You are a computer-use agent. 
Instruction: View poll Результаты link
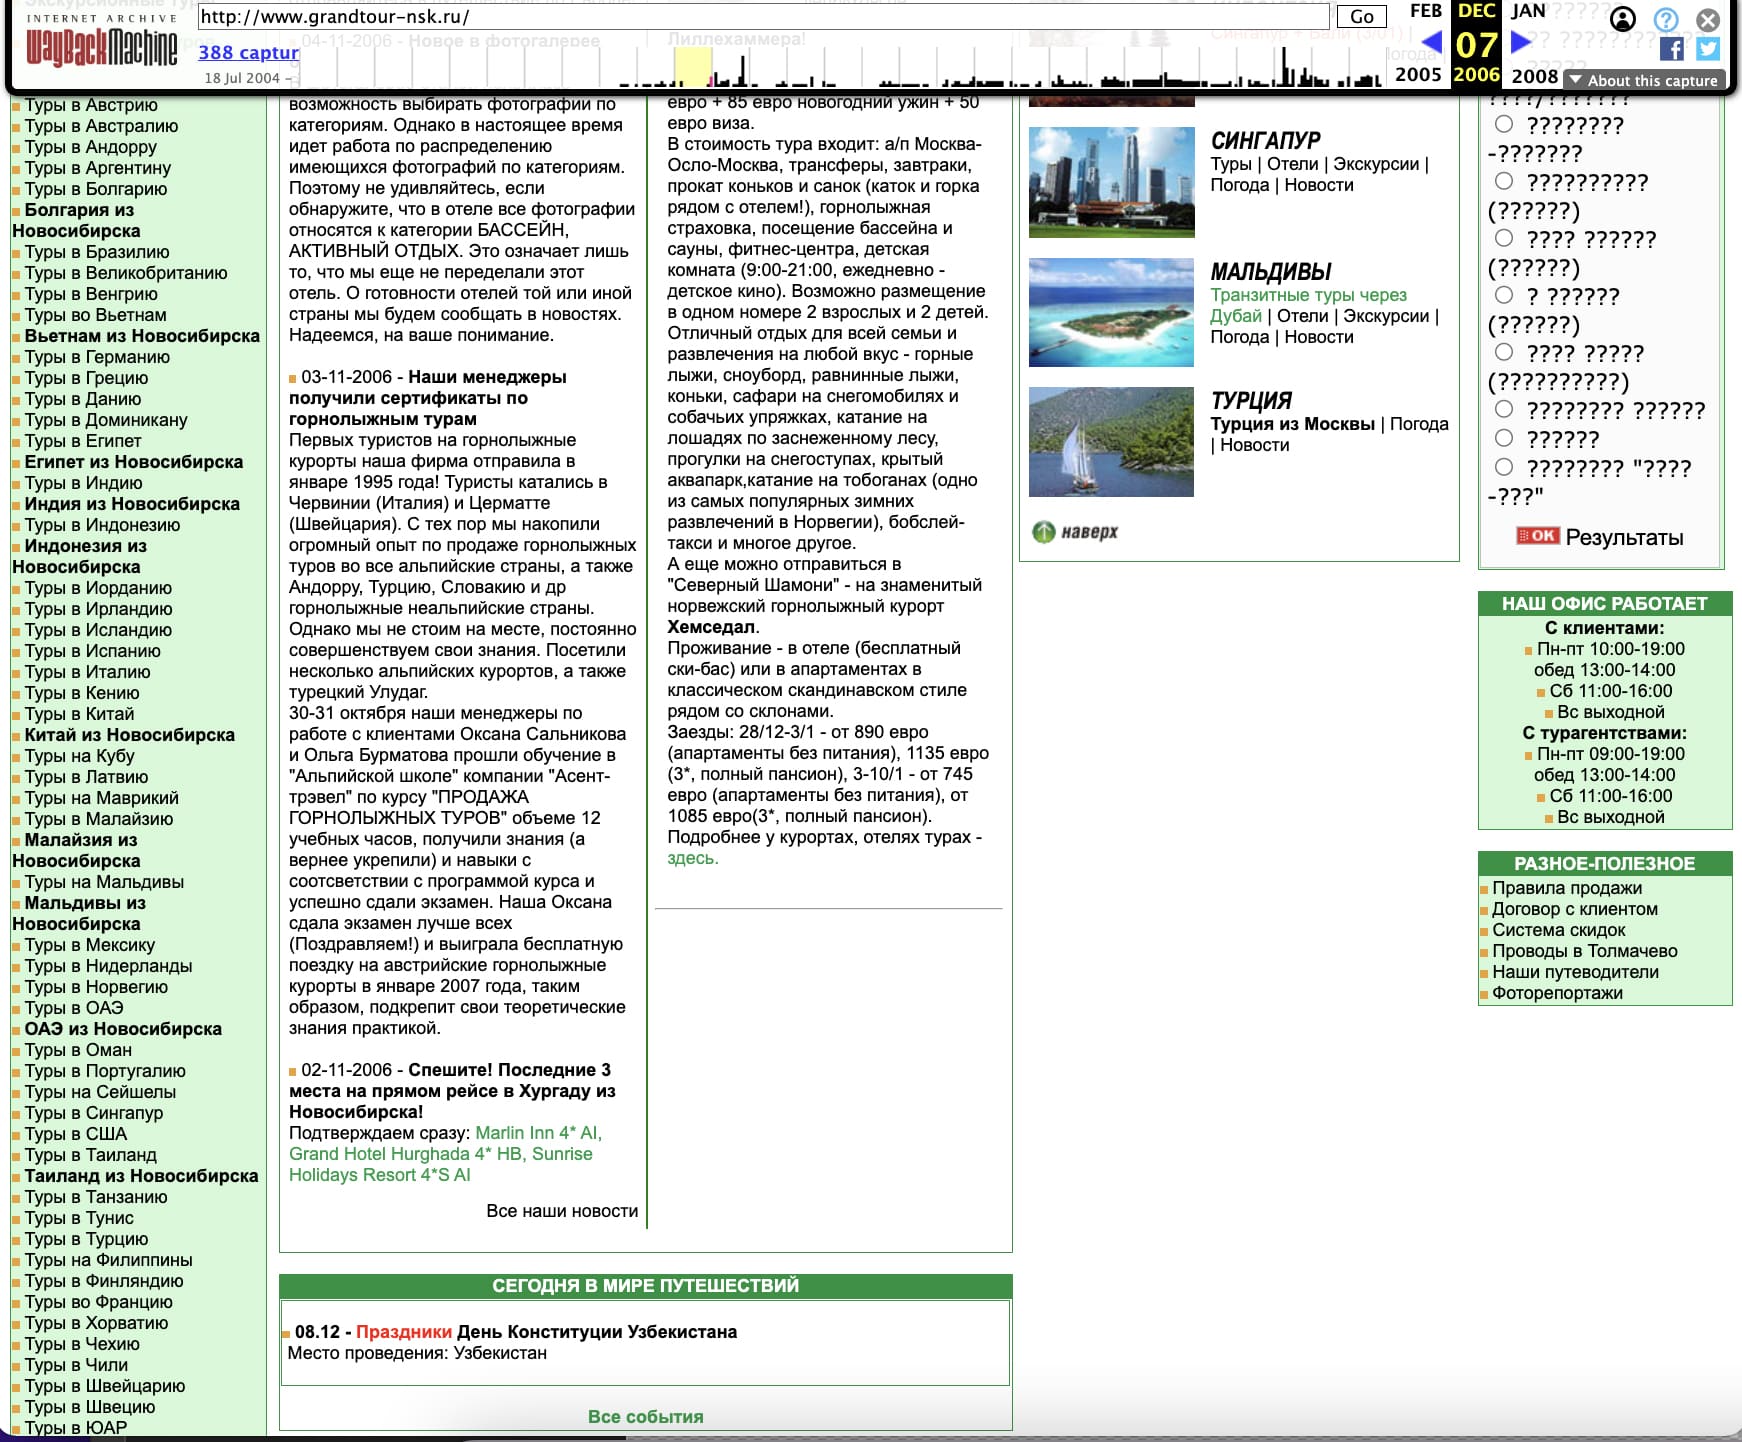coord(1624,537)
